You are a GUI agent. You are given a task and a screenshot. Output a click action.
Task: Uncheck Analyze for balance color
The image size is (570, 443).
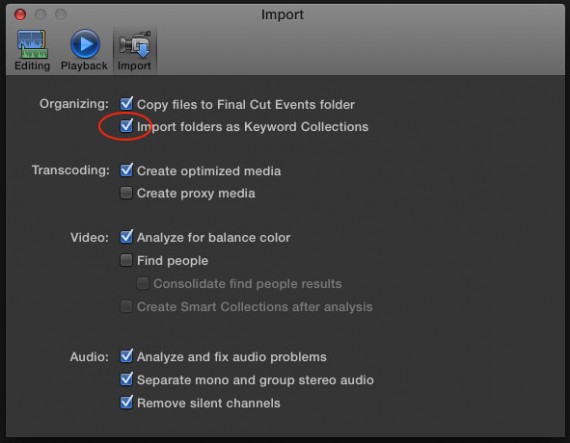[x=126, y=237]
